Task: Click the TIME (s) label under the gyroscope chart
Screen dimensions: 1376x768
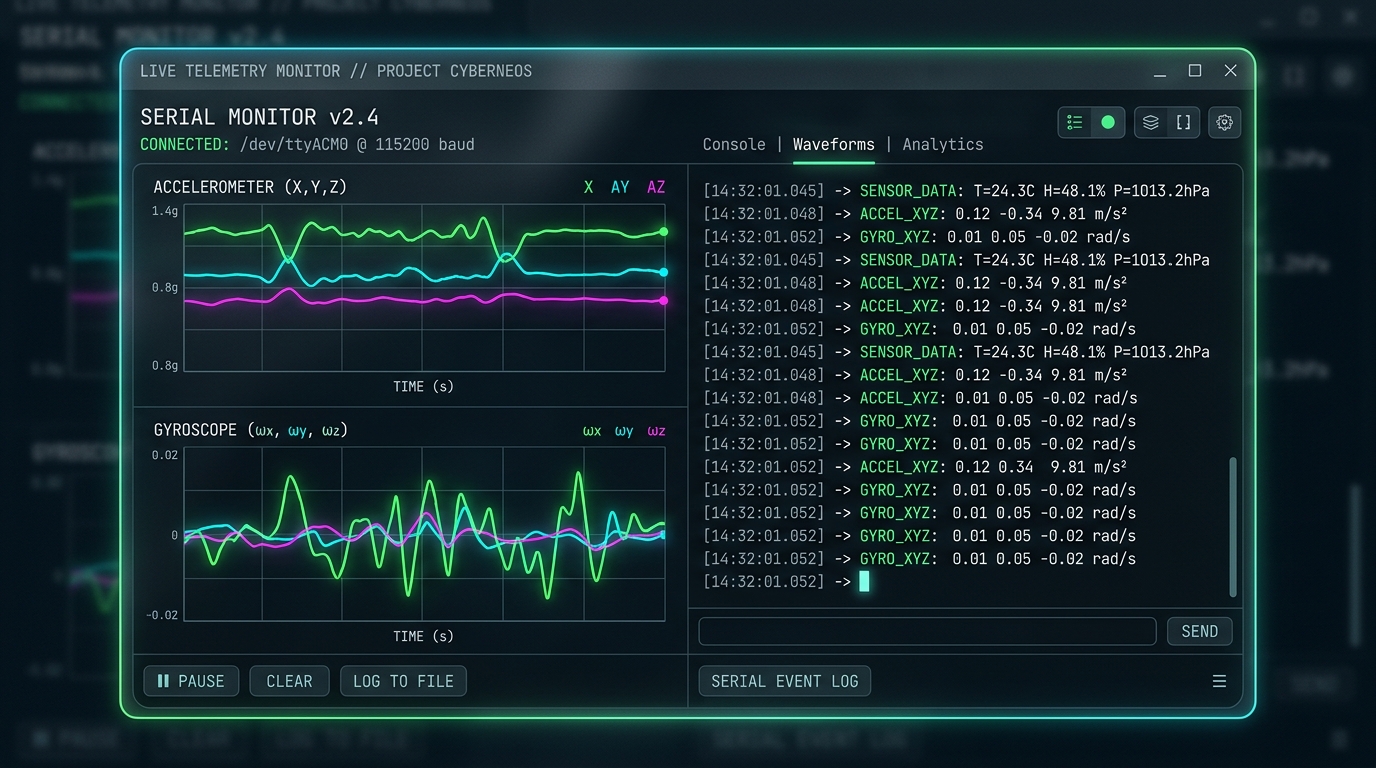Action: 423,636
